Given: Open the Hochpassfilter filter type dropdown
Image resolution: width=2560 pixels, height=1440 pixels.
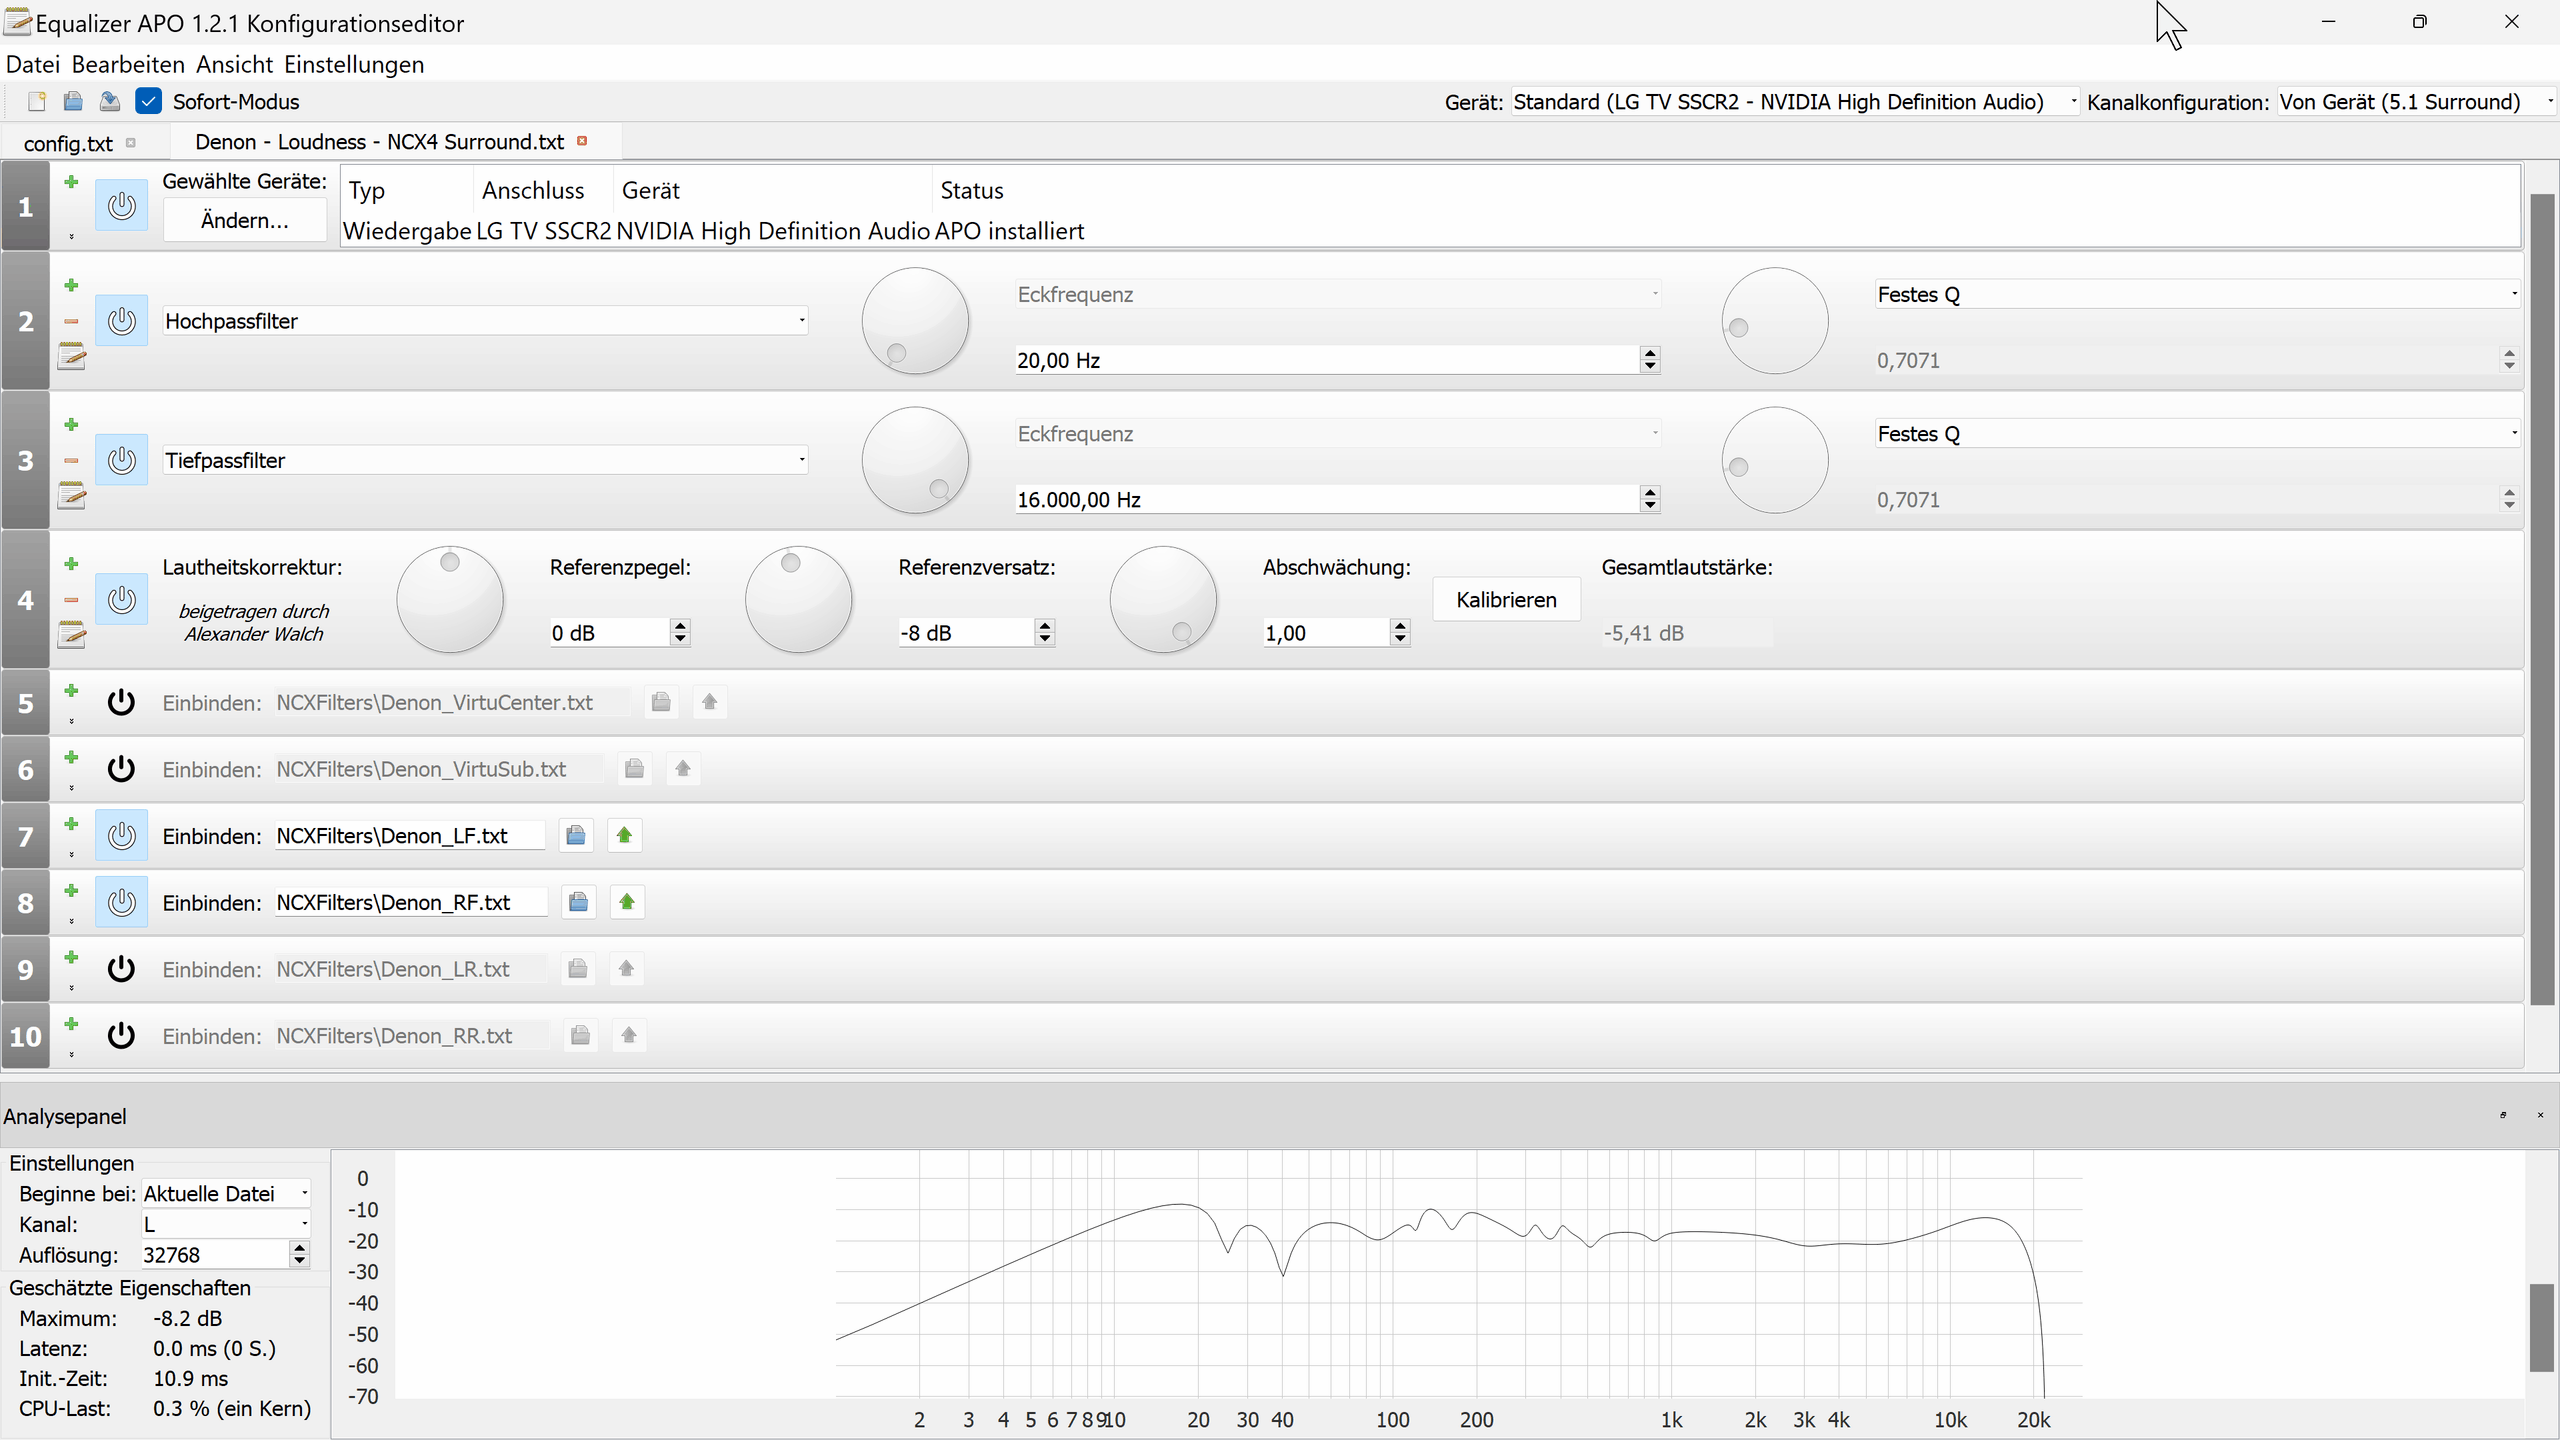Looking at the screenshot, I should (x=485, y=321).
